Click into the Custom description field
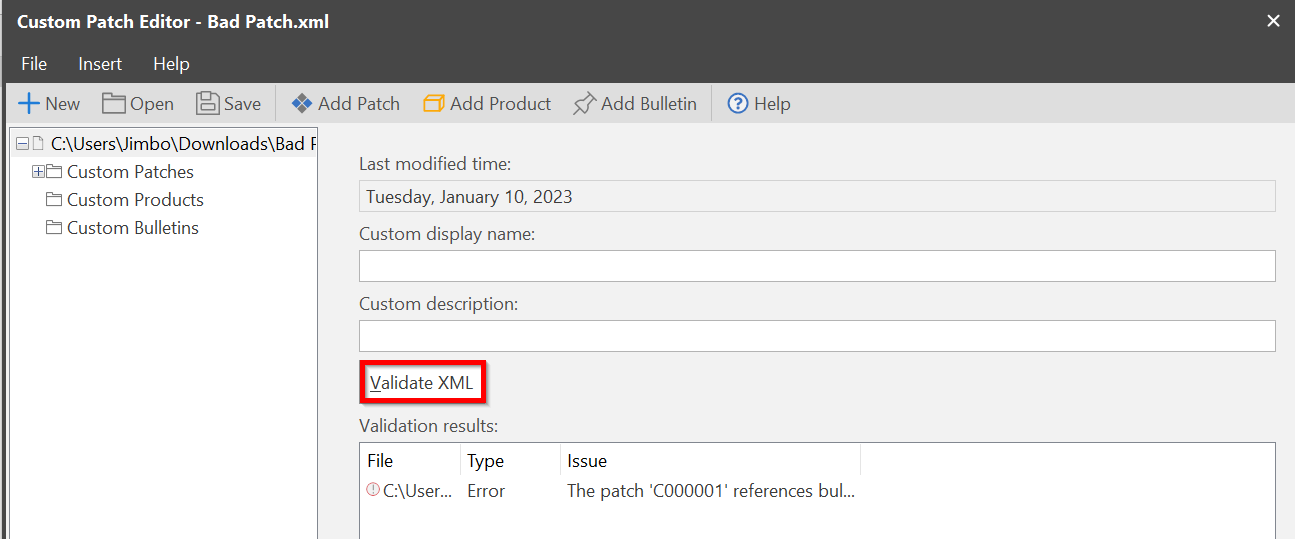Viewport: 1295px width, 539px height. pos(816,336)
